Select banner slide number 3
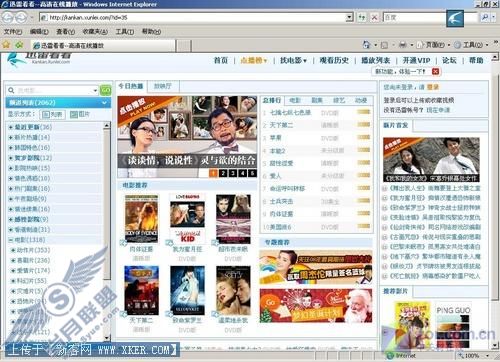 tap(233, 173)
